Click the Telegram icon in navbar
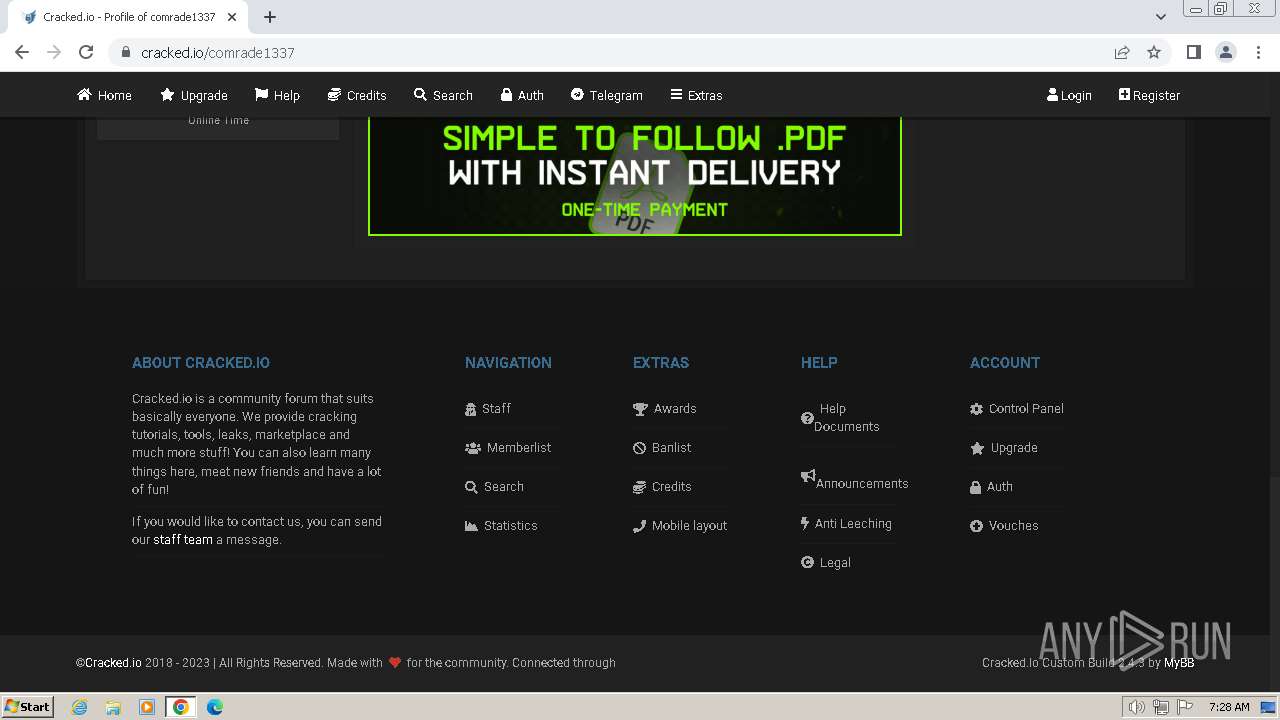Screen dimensions: 1280x720 coord(577,95)
